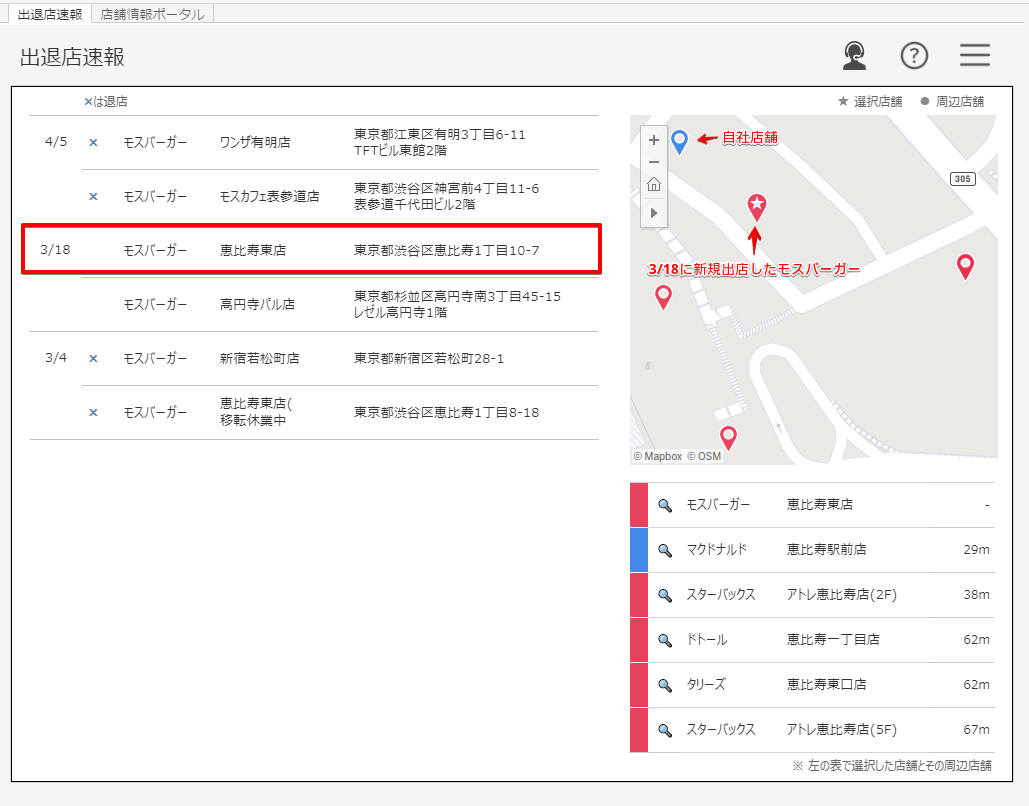This screenshot has height=806, width=1029.
Task: Switch to 店舗情報ポータル tab
Action: 152,14
